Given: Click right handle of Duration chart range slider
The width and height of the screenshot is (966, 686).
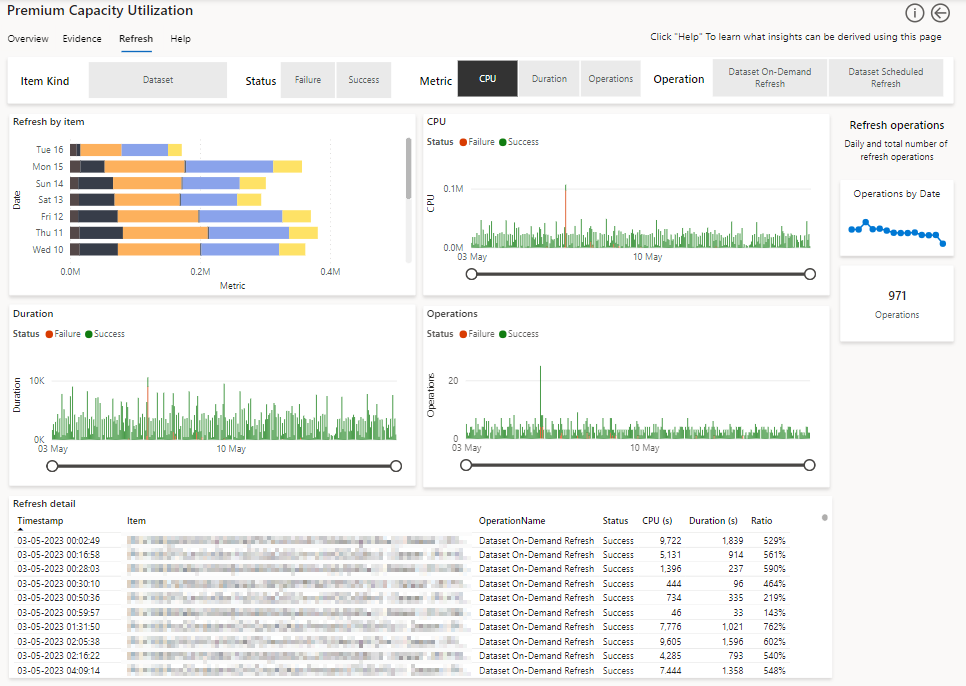Looking at the screenshot, I should point(396,466).
